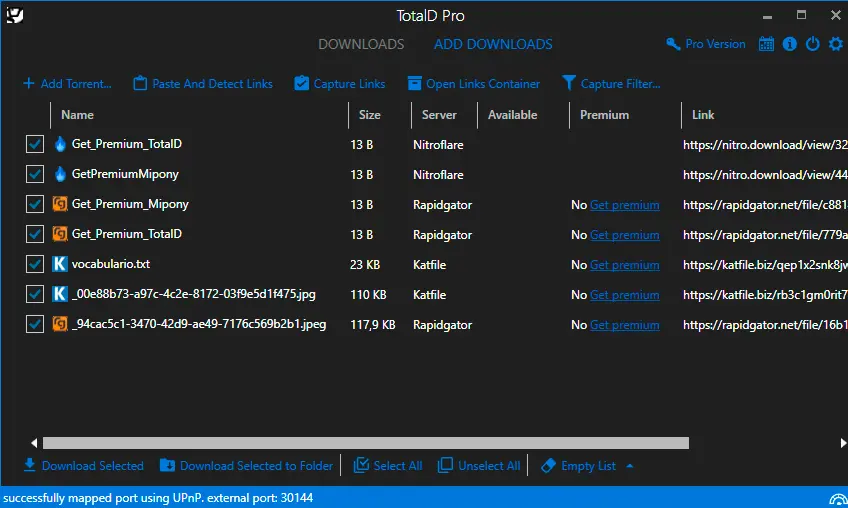Click the horizontal scrollbar thumb

coord(366,443)
